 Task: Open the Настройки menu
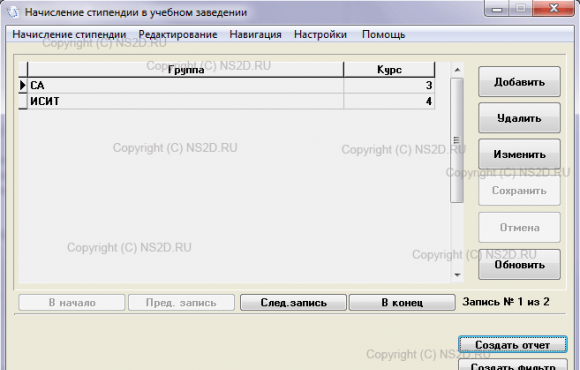coord(320,34)
